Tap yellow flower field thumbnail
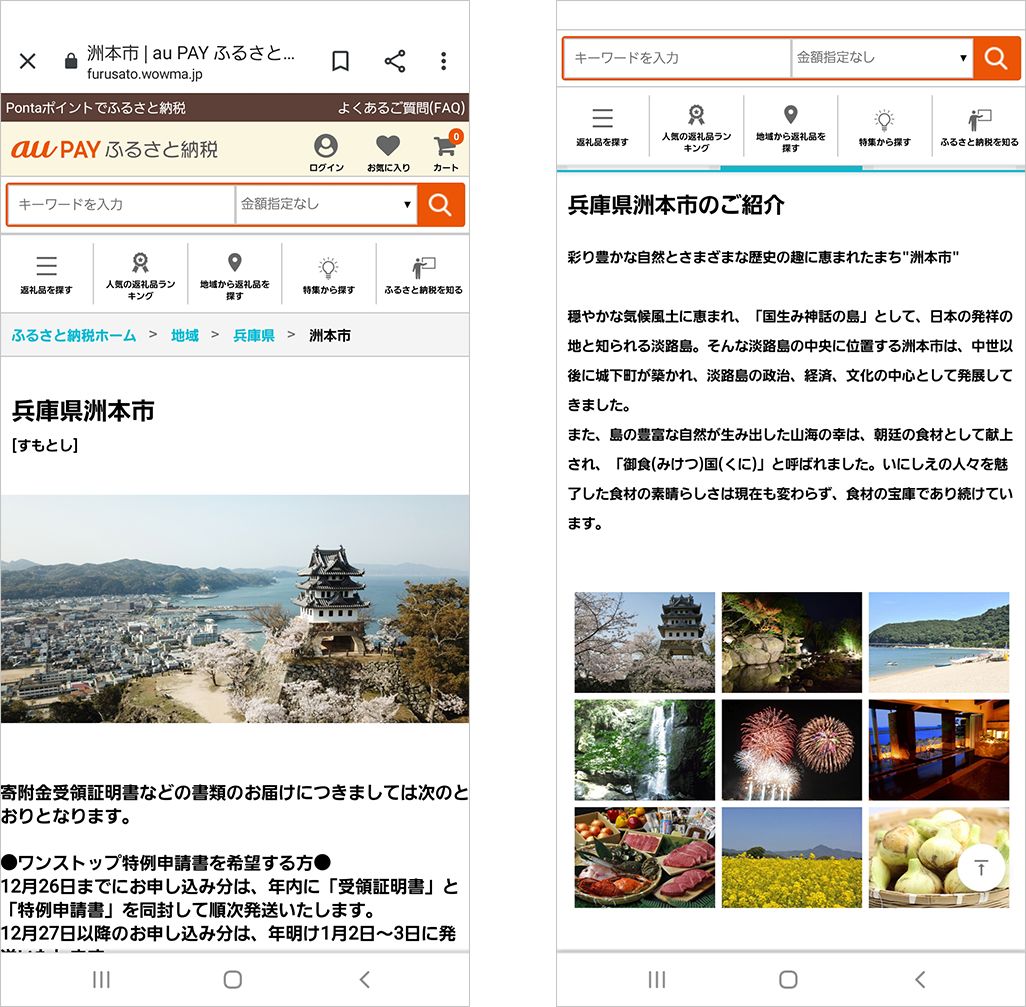Image resolution: width=1026 pixels, height=1007 pixels. pyautogui.click(x=792, y=857)
